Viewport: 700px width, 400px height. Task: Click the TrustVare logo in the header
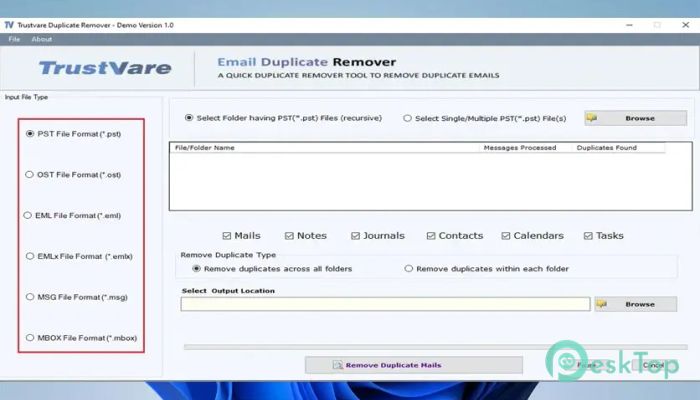(x=105, y=68)
